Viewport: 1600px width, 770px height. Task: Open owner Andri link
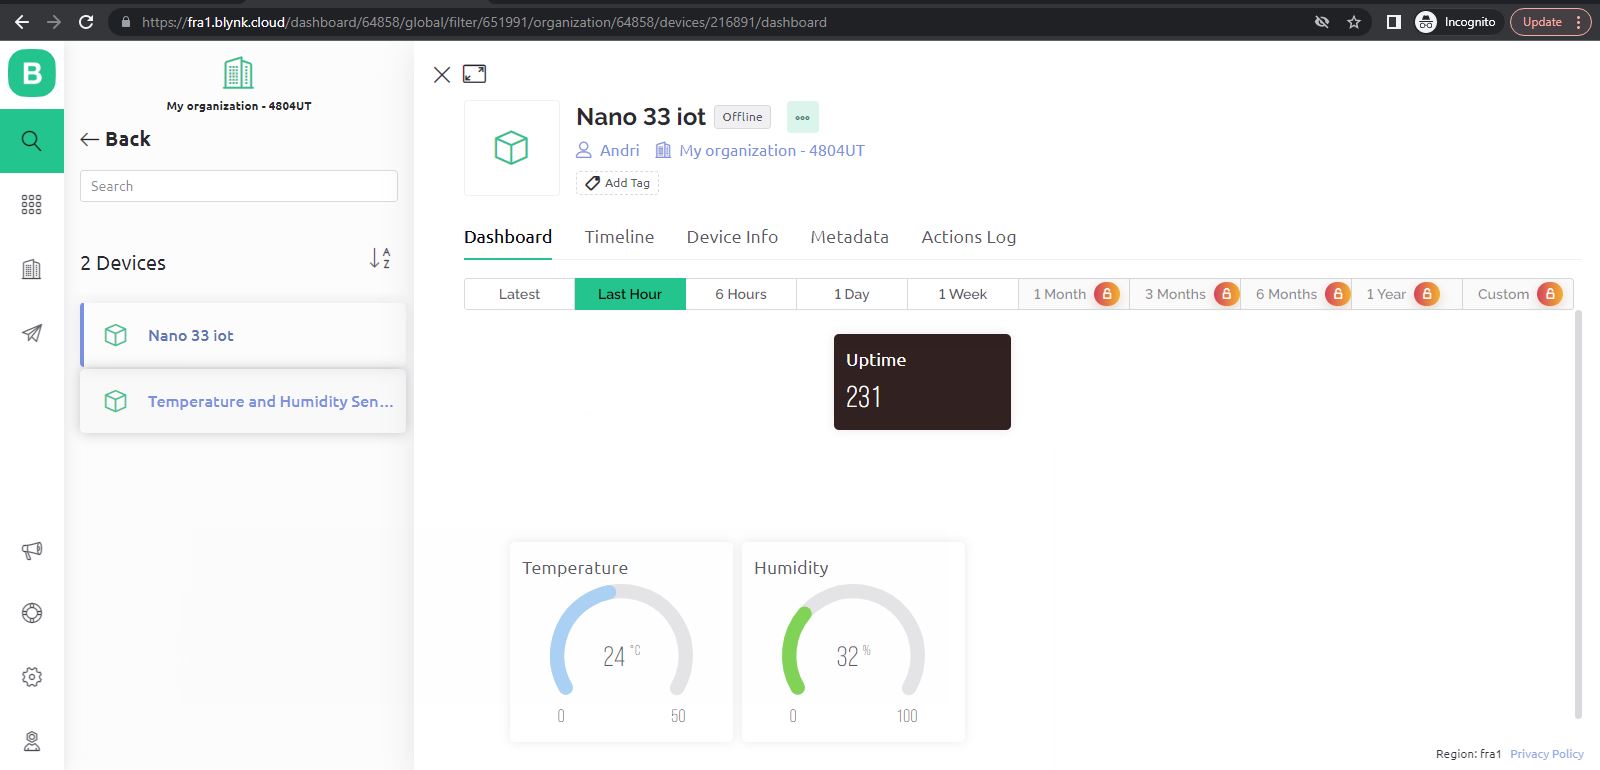click(x=608, y=150)
